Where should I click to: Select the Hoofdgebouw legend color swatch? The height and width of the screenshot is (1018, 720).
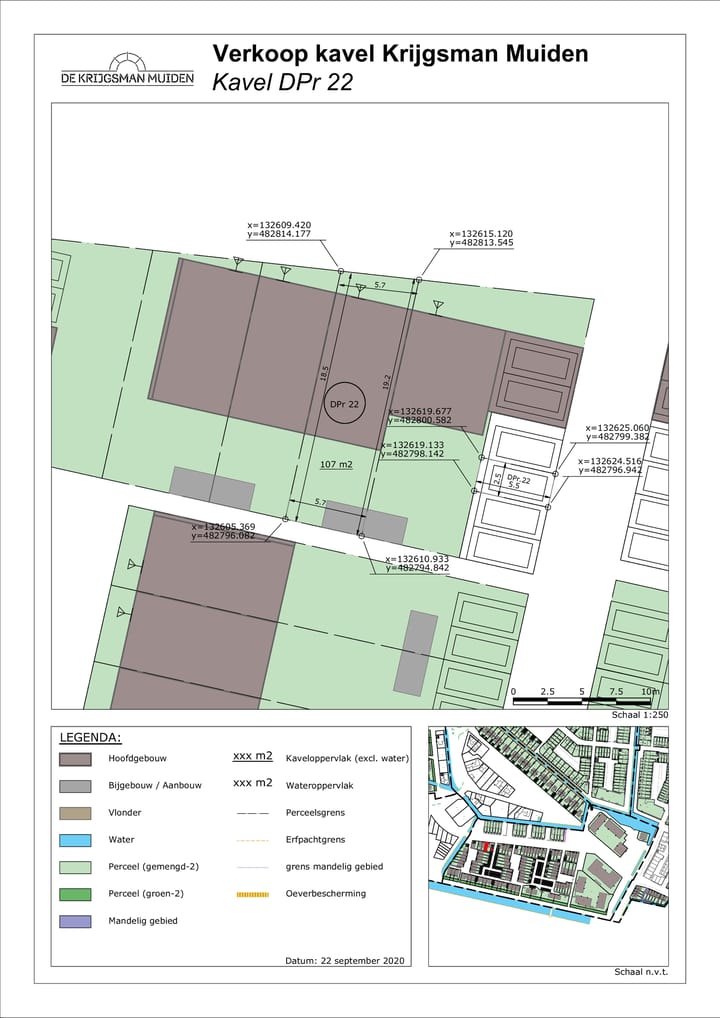[x=76, y=759]
